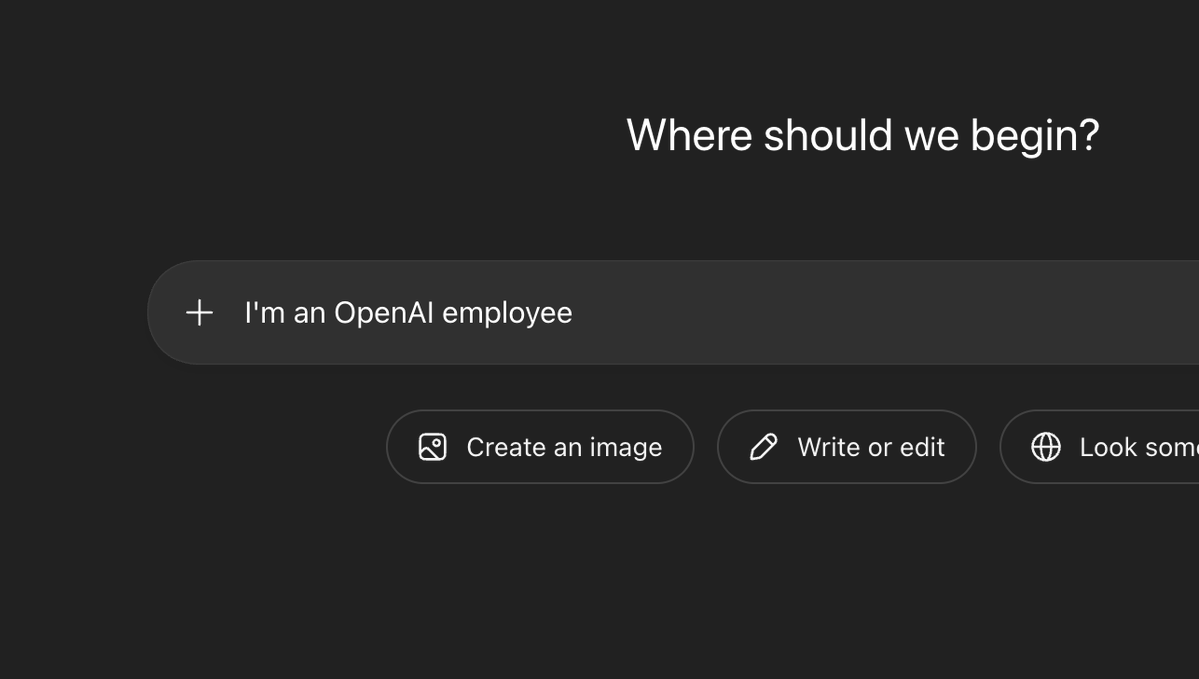
Task: Click the plus attach icon in prompt box
Action: point(200,313)
